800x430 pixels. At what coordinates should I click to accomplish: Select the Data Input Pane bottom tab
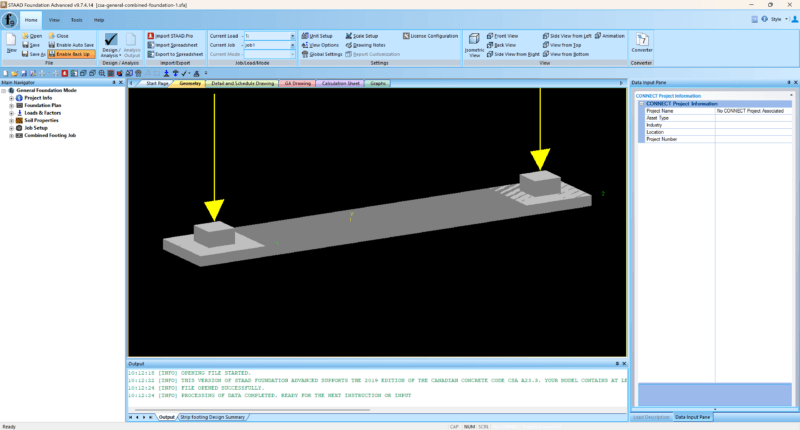pyautogui.click(x=692, y=417)
